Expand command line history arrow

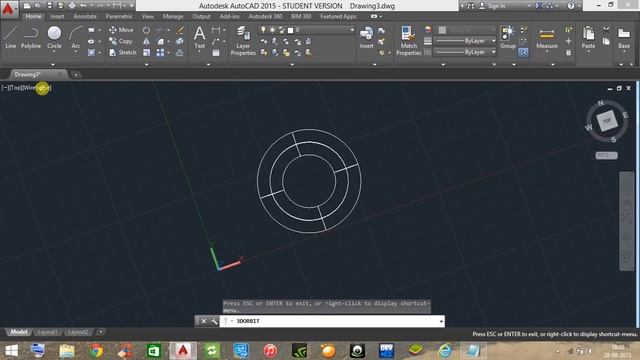point(441,322)
